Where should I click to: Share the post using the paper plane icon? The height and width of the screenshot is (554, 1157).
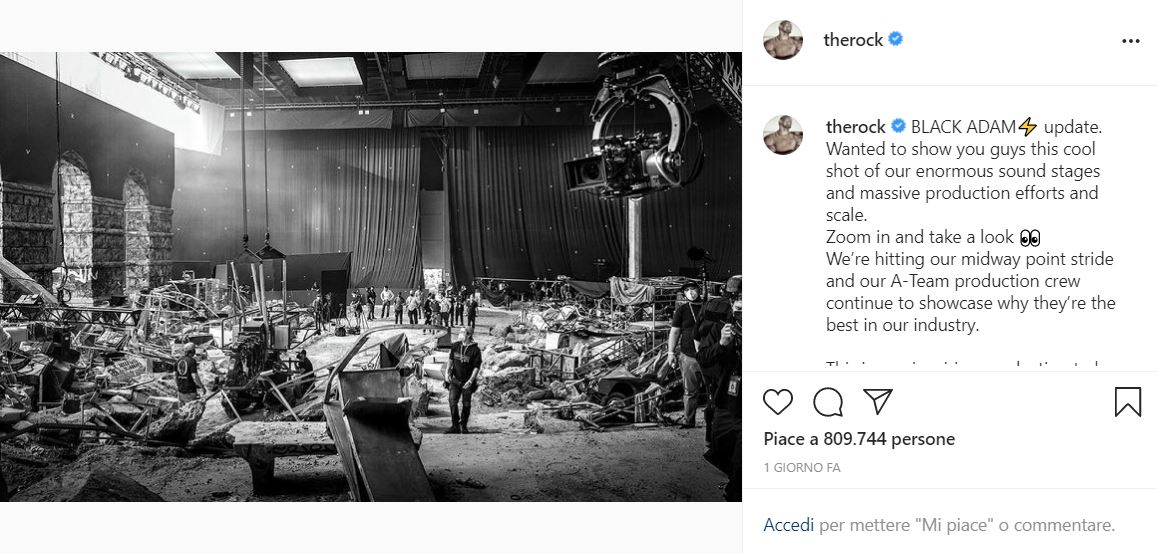(878, 401)
